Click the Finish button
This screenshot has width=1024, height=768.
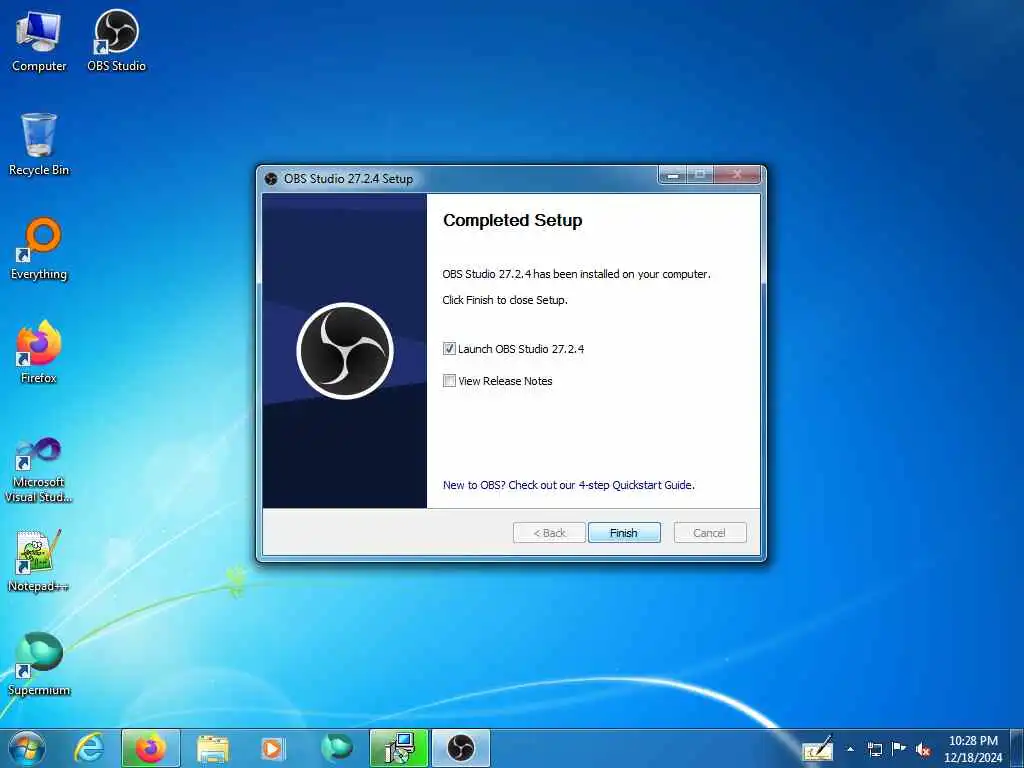[624, 533]
